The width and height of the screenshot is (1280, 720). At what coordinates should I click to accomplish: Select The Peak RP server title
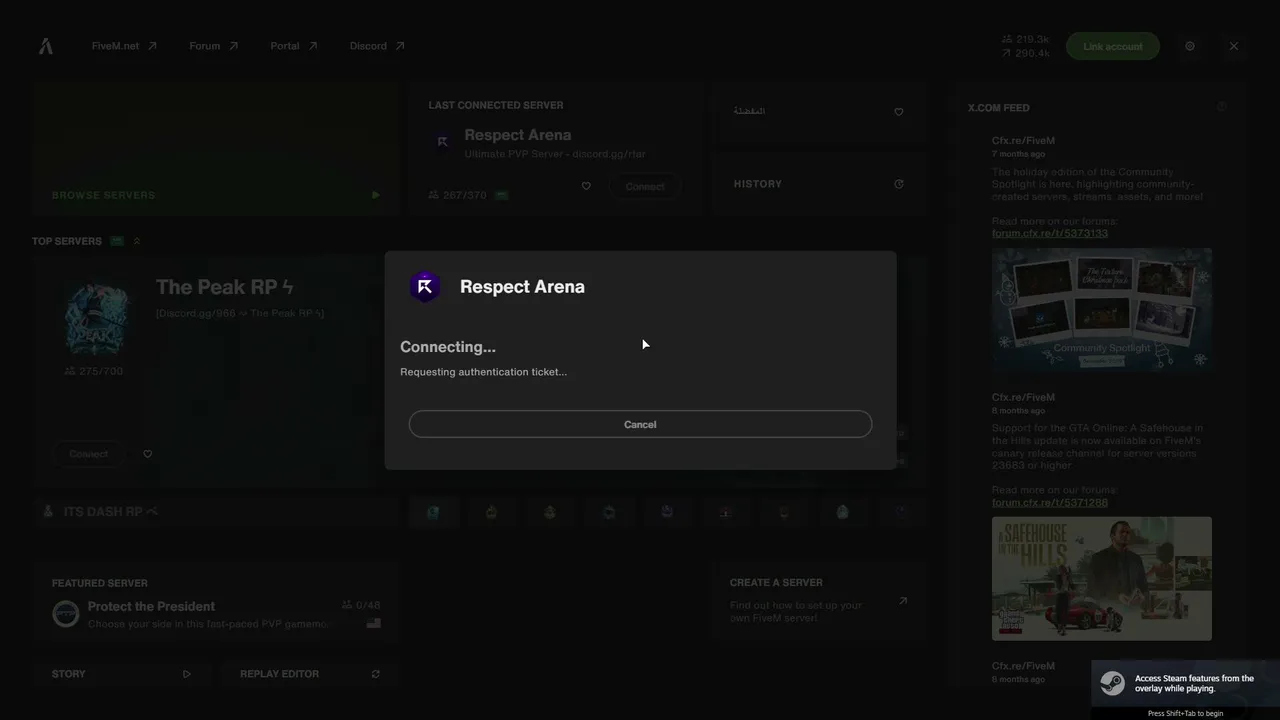tap(225, 287)
